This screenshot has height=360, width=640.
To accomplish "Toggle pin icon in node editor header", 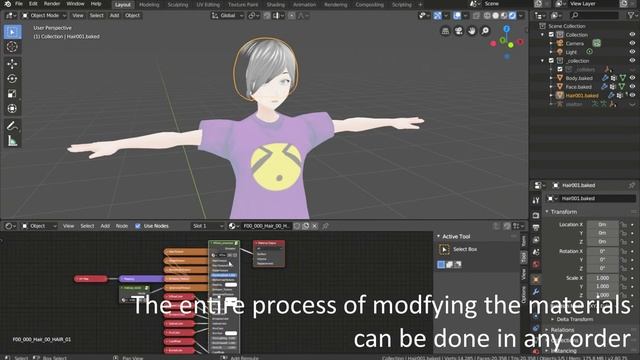I will point(325,226).
